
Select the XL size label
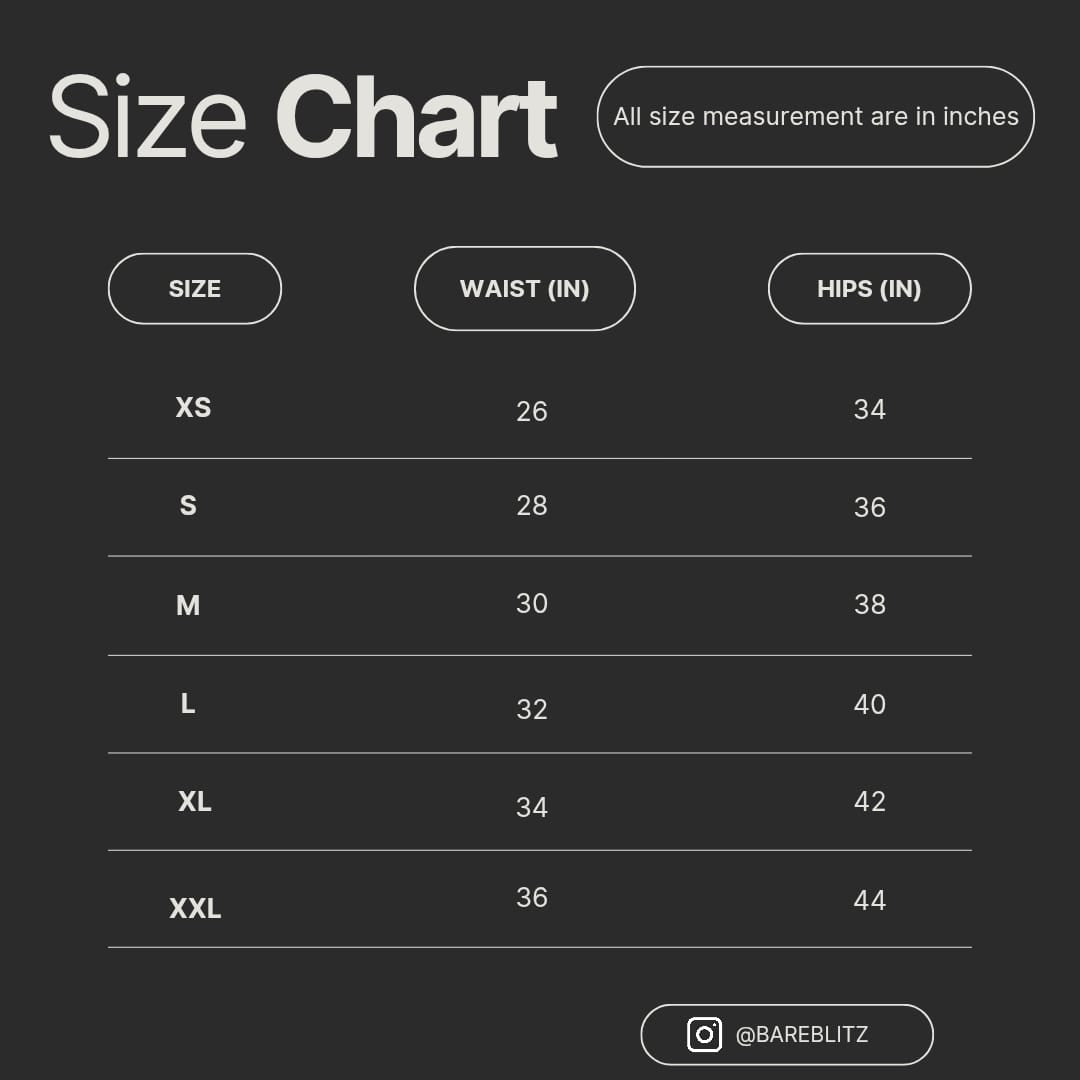[195, 801]
